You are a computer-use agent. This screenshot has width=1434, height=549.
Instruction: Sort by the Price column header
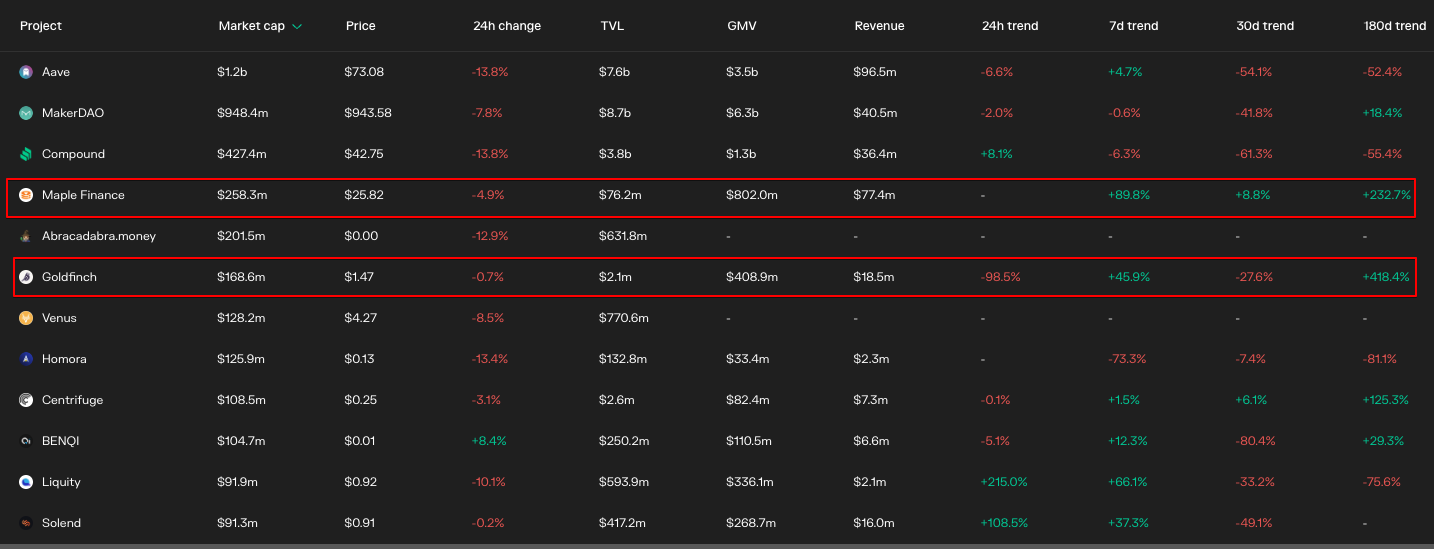(360, 26)
